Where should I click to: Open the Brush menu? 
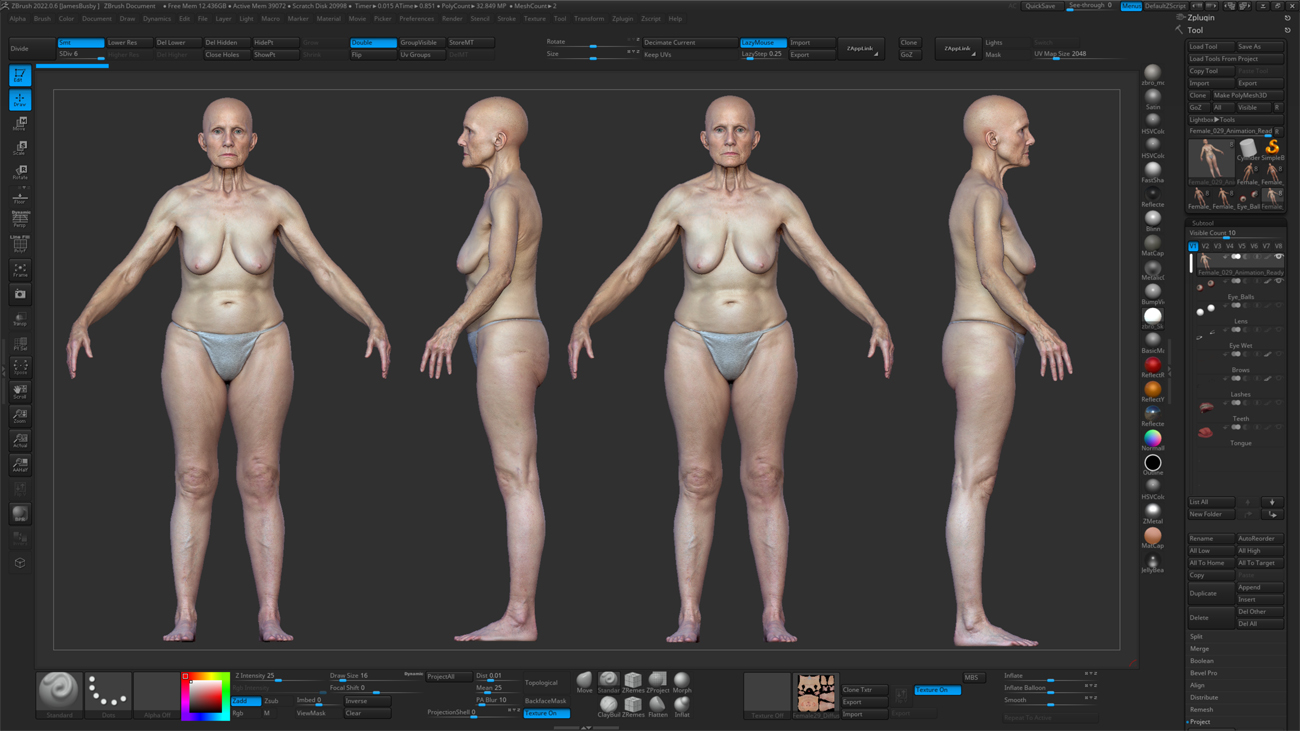click(42, 19)
